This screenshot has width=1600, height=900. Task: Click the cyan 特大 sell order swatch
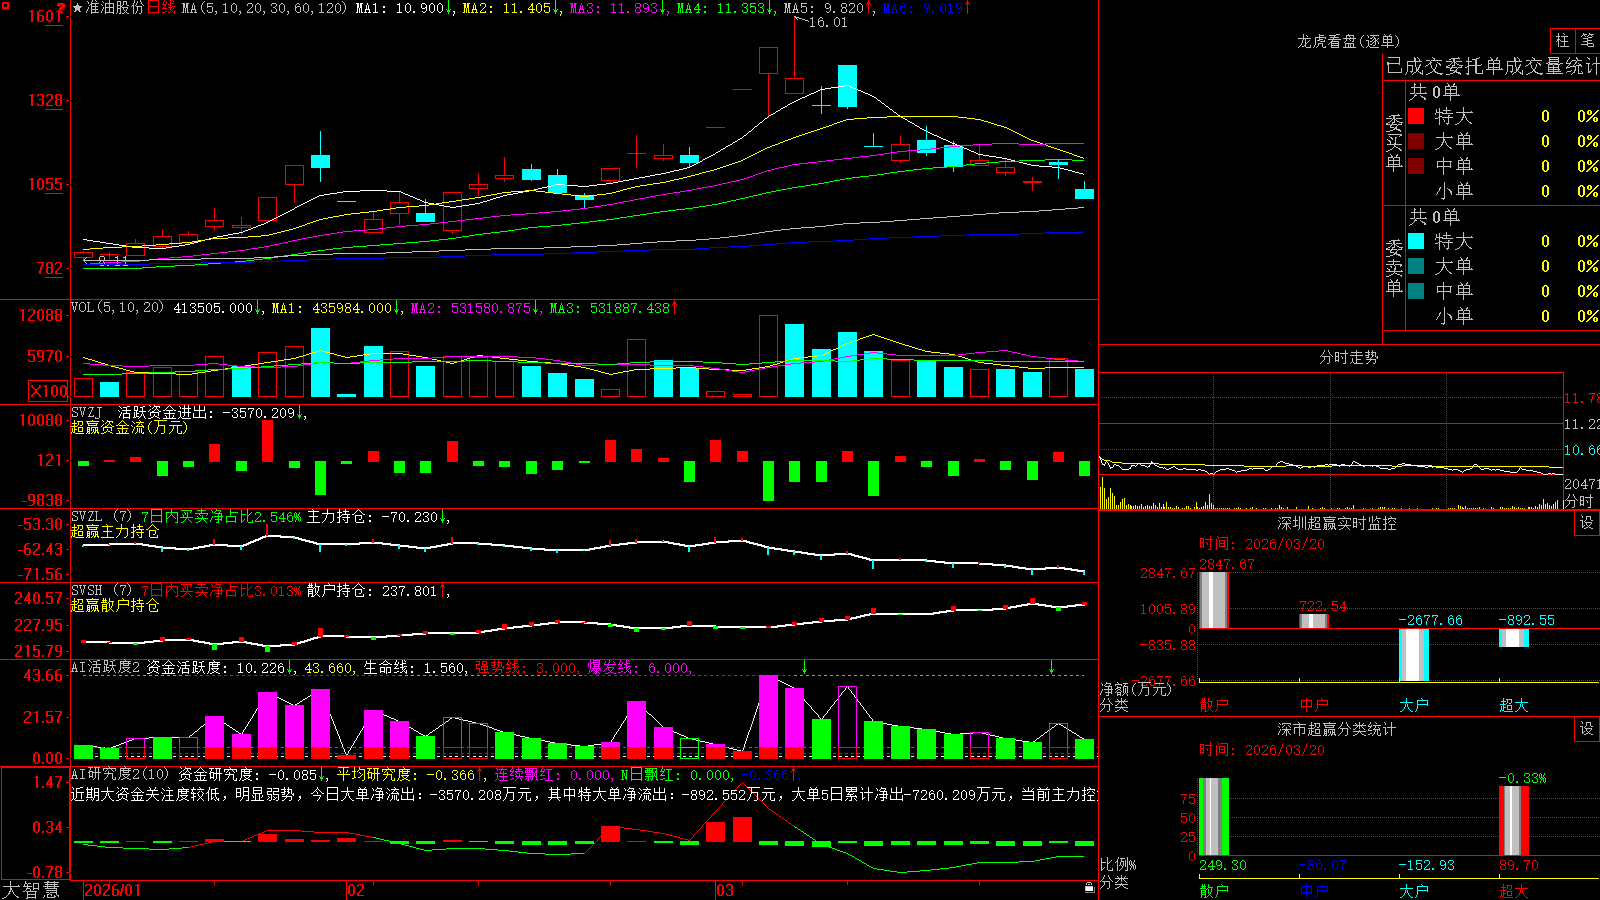1416,241
